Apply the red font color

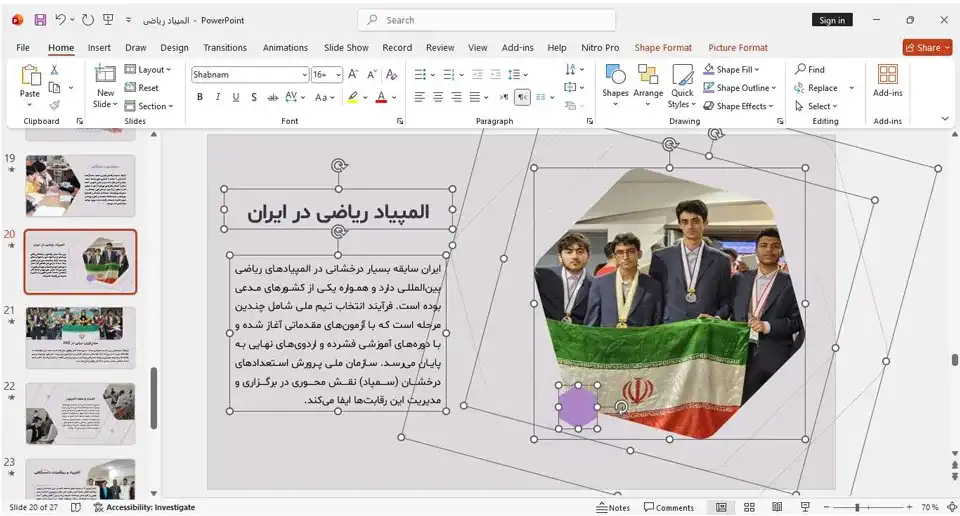[x=381, y=97]
